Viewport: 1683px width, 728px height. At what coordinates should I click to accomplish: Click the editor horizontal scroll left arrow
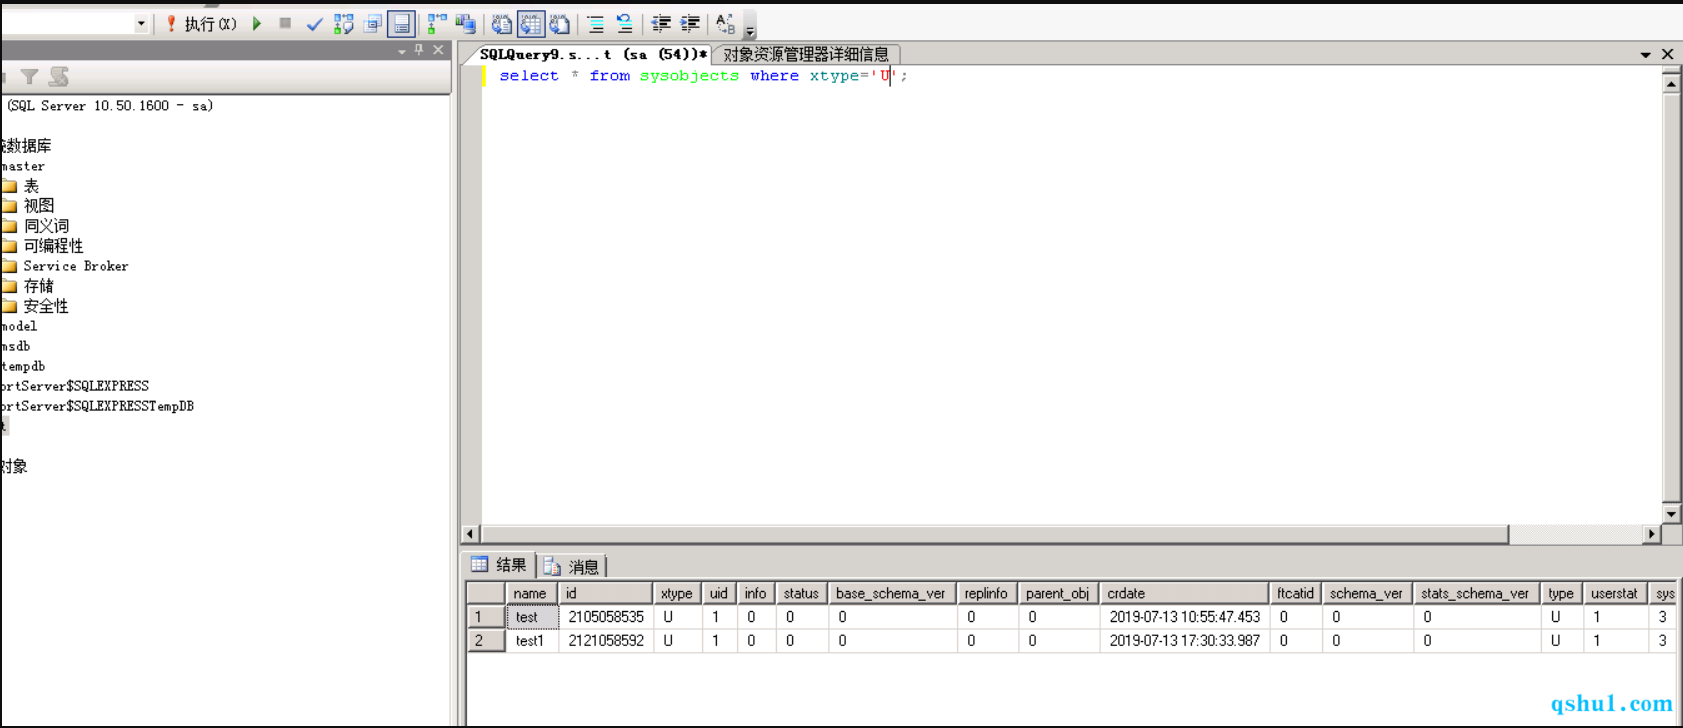(x=470, y=534)
